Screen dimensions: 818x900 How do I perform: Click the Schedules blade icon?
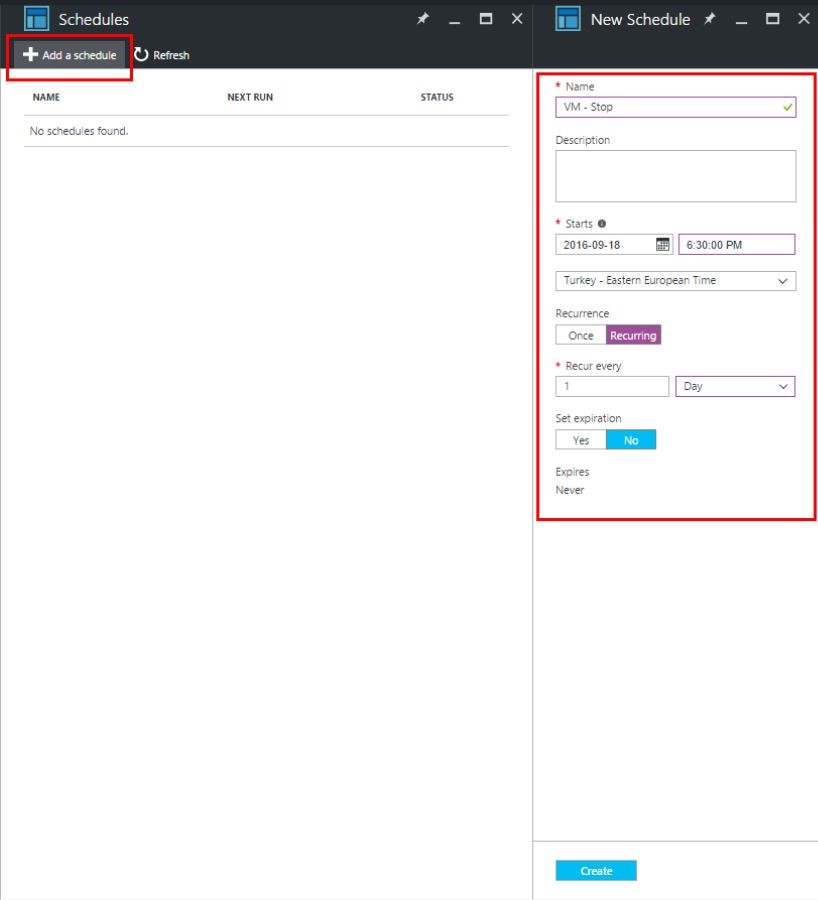(x=36, y=19)
